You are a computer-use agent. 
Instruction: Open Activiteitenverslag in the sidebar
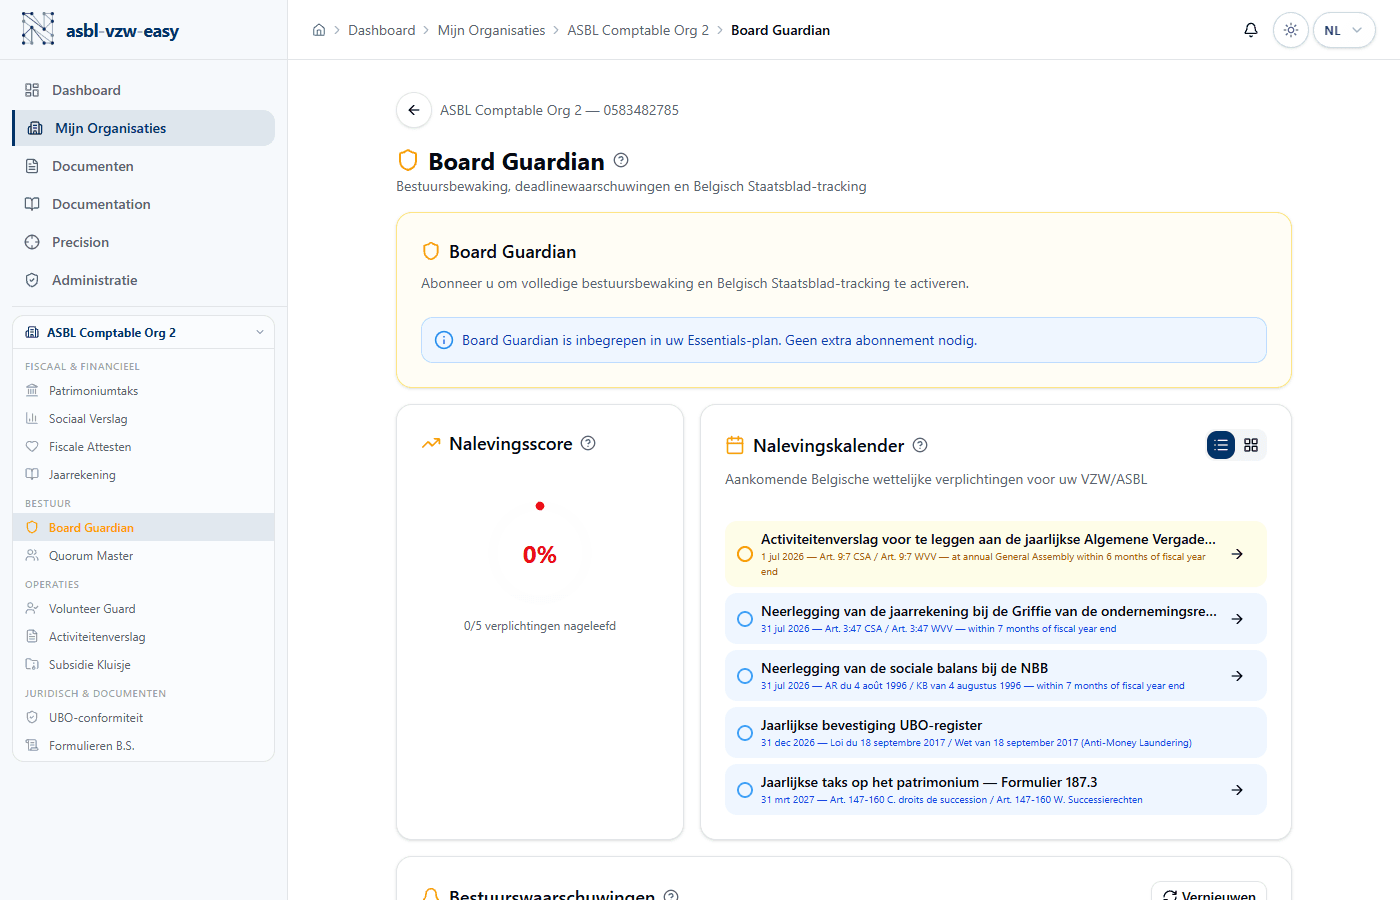[143, 637]
